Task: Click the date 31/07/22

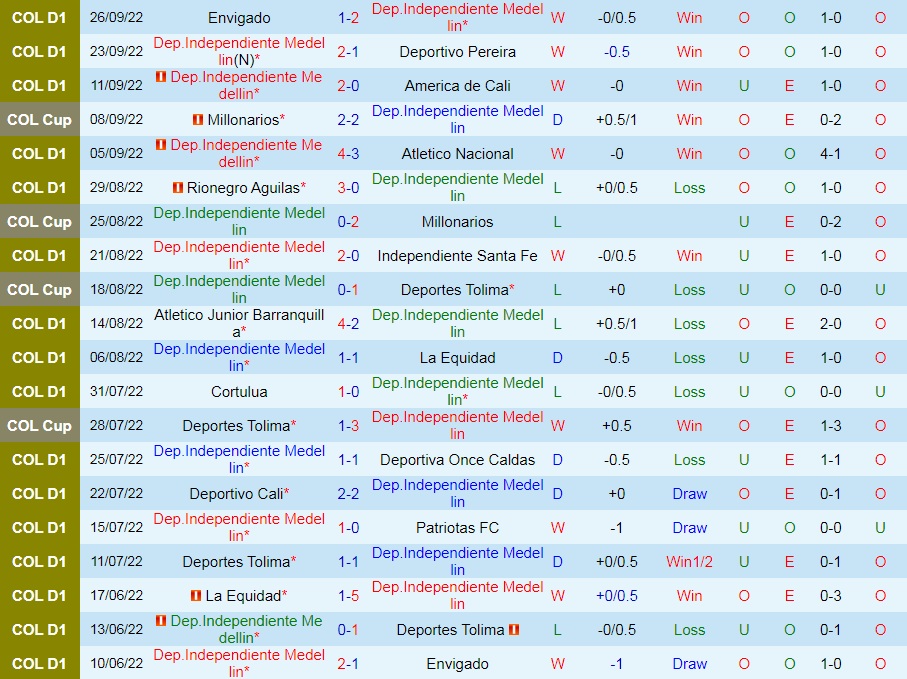Action: [x=116, y=392]
